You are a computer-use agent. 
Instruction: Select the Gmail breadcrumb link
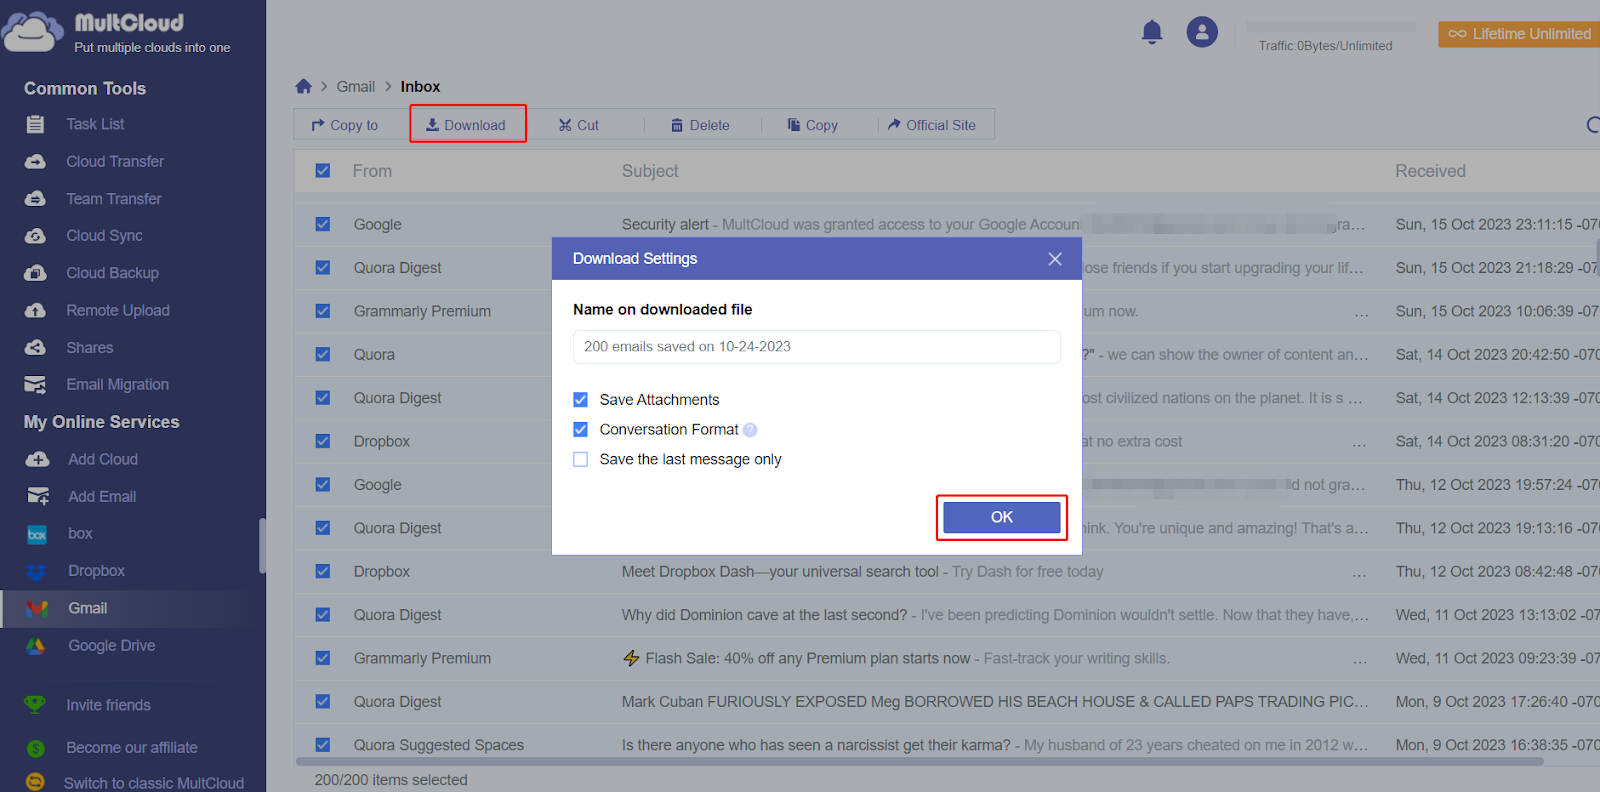(x=355, y=87)
